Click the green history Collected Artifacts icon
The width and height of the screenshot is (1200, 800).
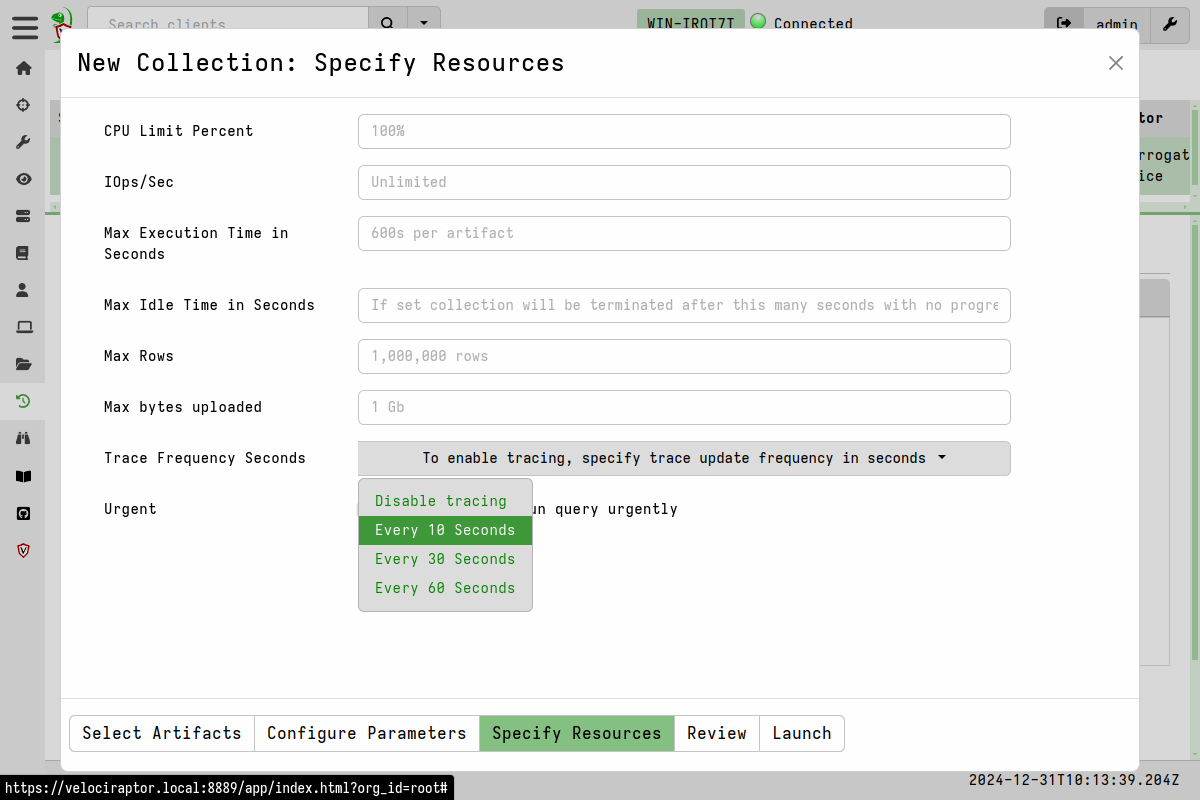tap(23, 401)
